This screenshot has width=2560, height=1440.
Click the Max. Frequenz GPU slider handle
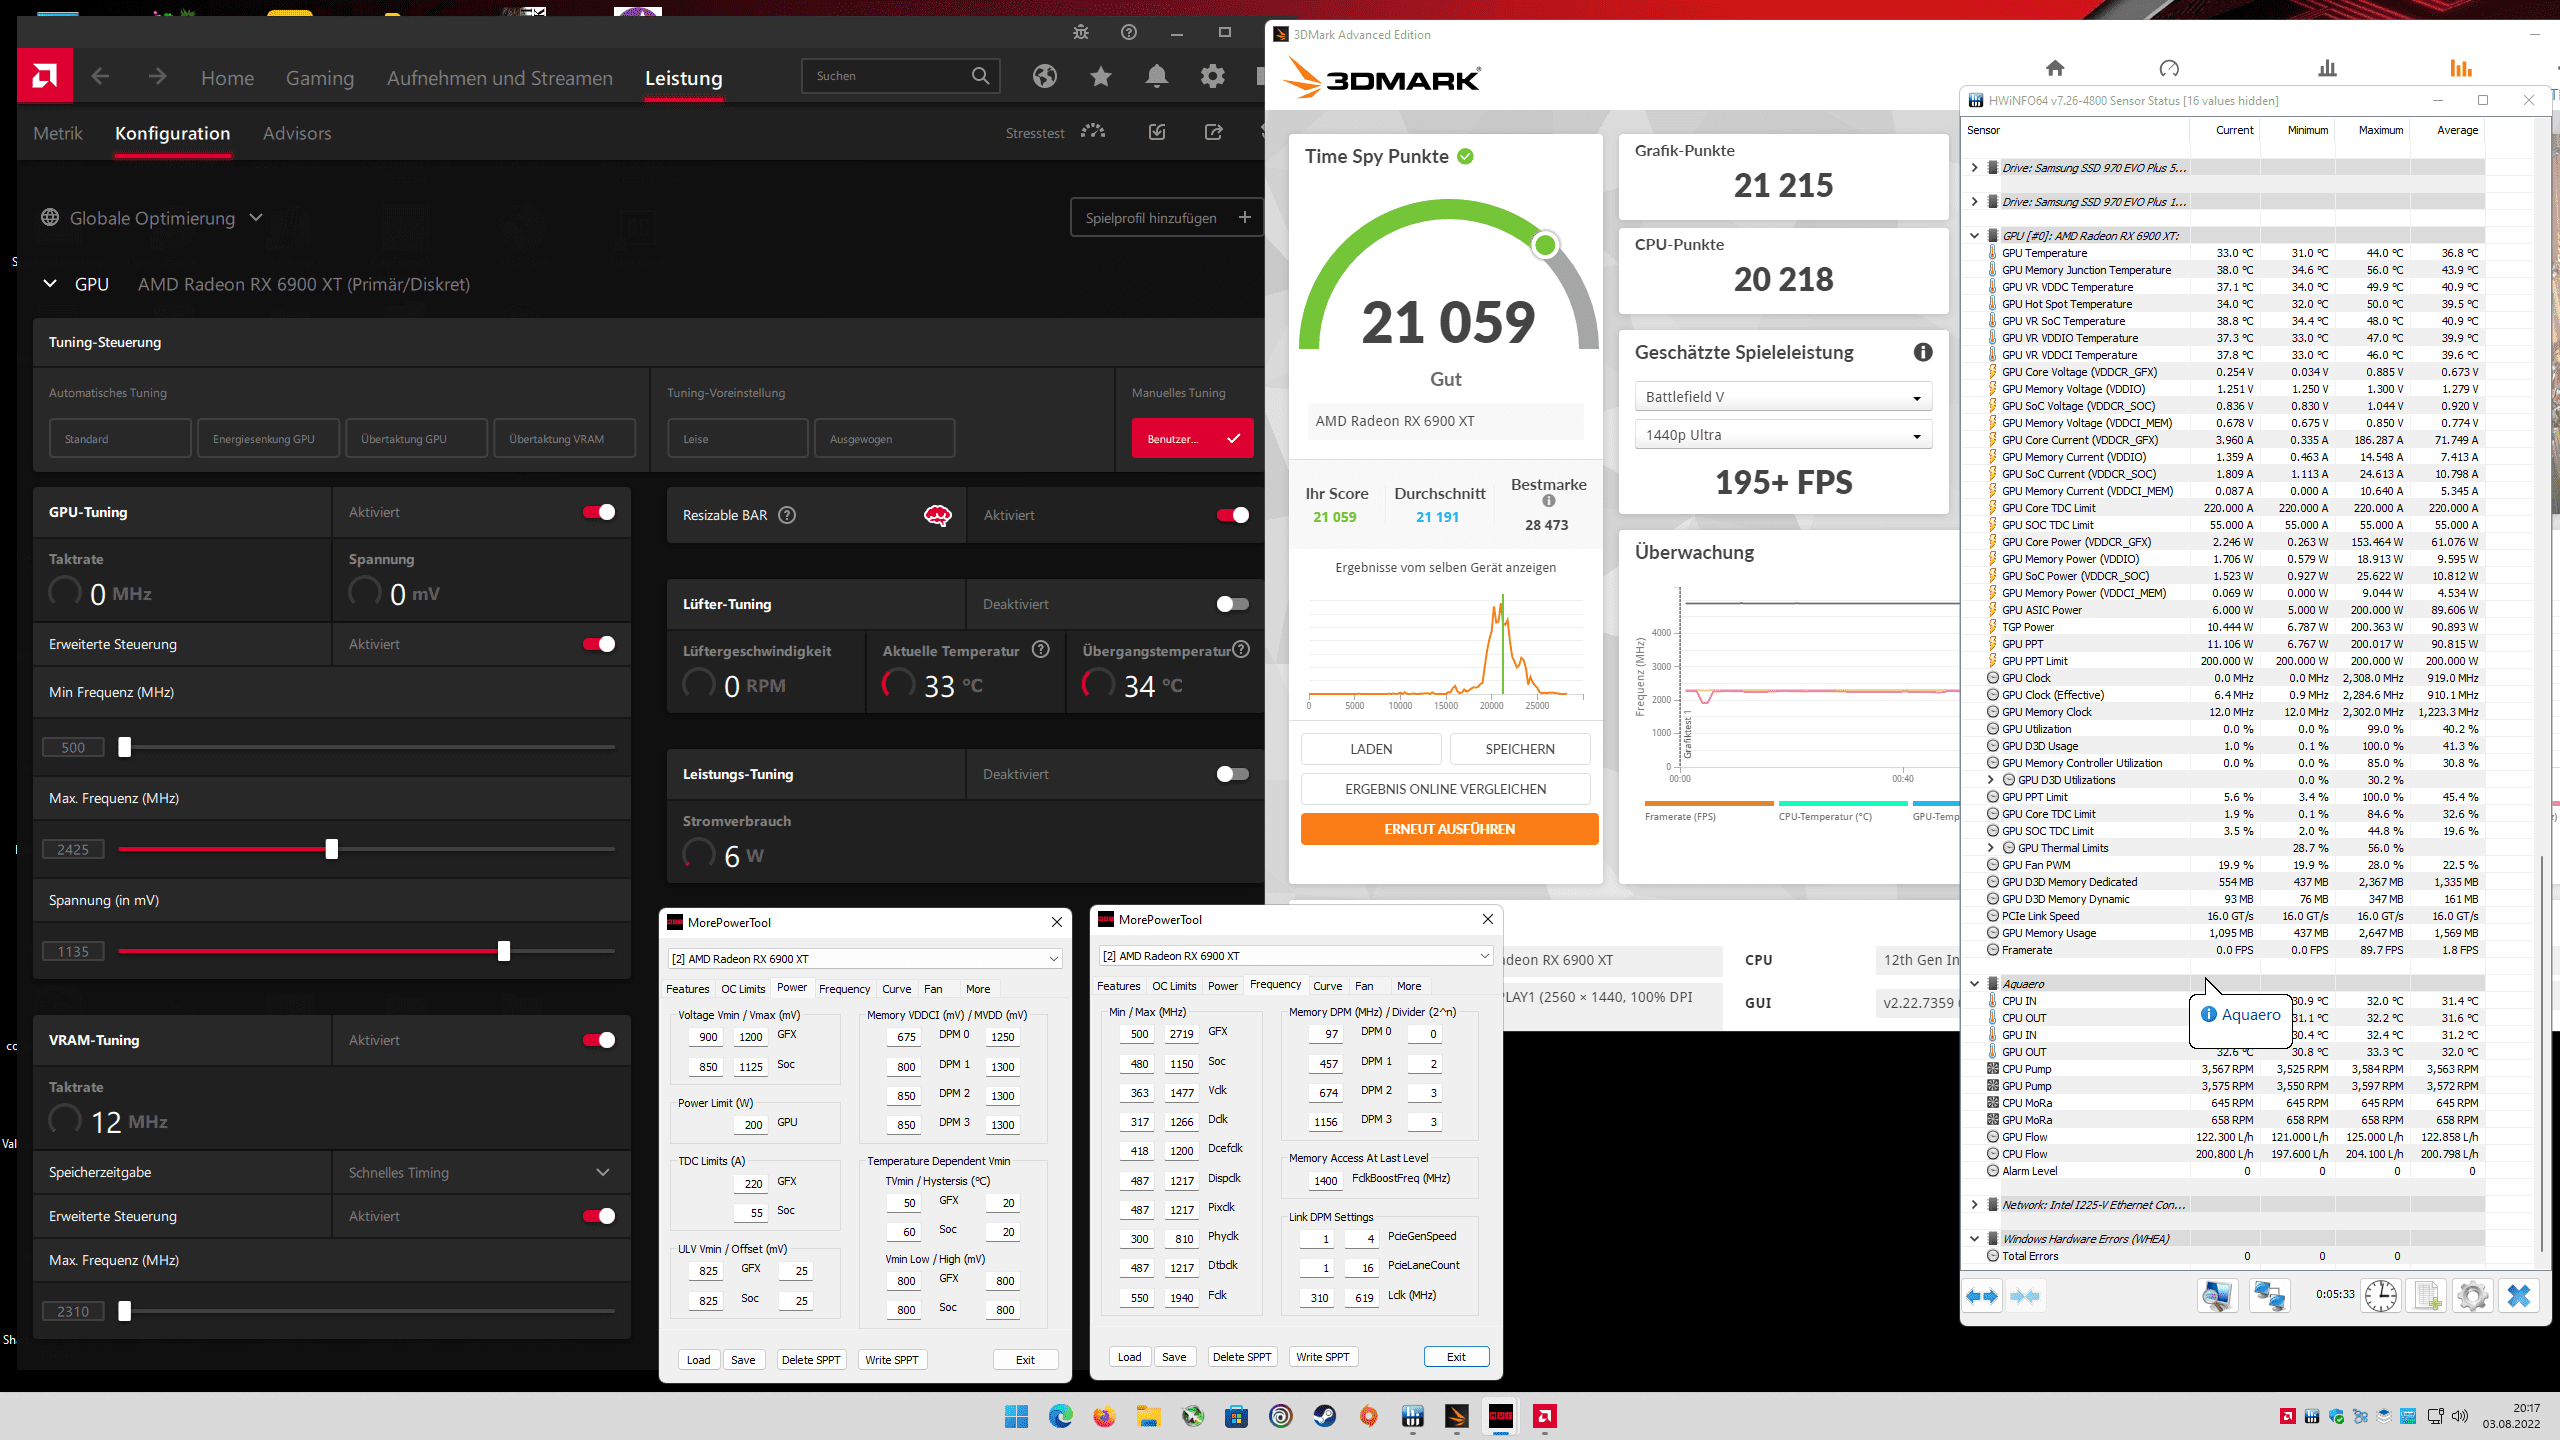(x=332, y=849)
